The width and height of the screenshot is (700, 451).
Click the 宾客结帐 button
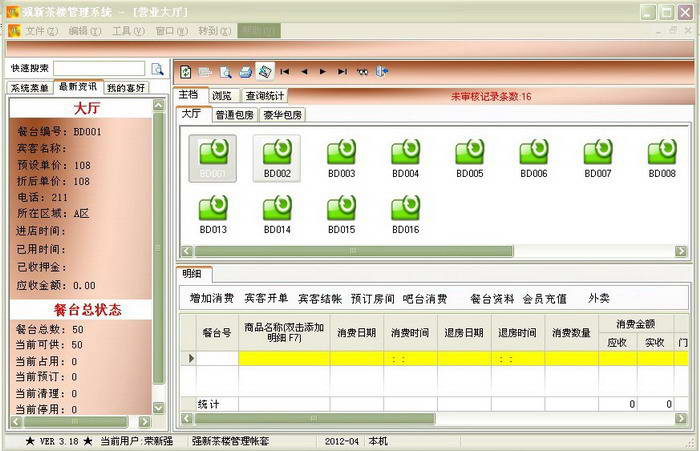click(320, 298)
